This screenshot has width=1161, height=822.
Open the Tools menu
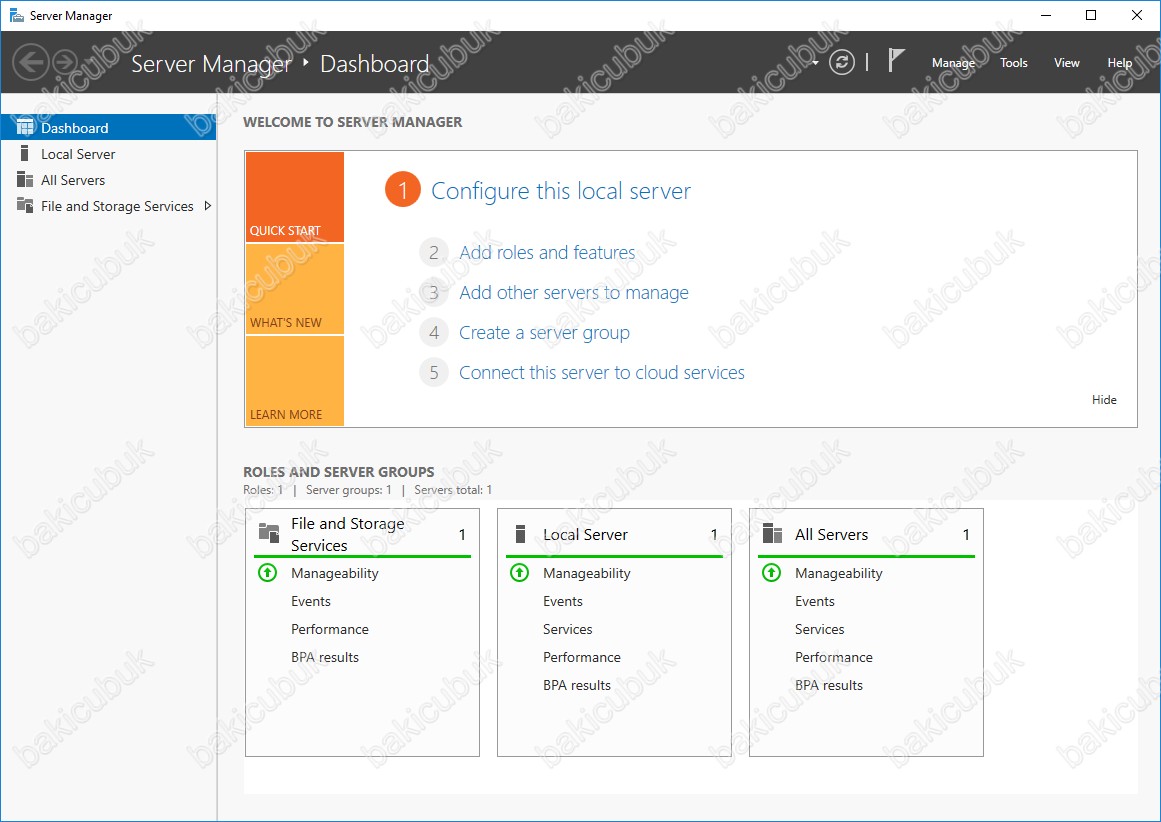point(1014,63)
